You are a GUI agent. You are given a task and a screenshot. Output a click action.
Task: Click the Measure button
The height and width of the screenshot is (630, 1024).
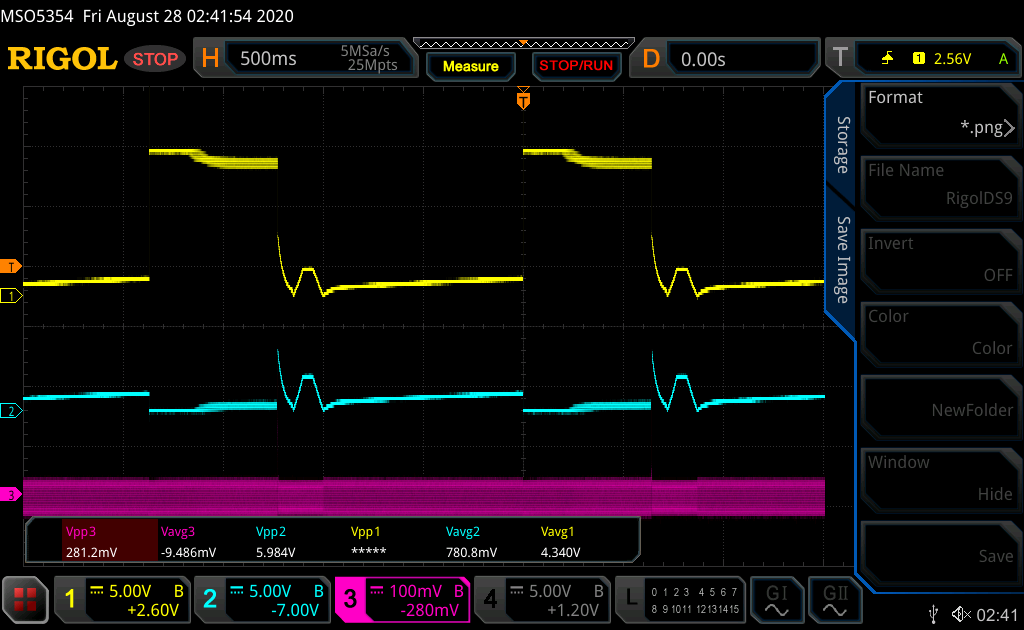tap(471, 66)
